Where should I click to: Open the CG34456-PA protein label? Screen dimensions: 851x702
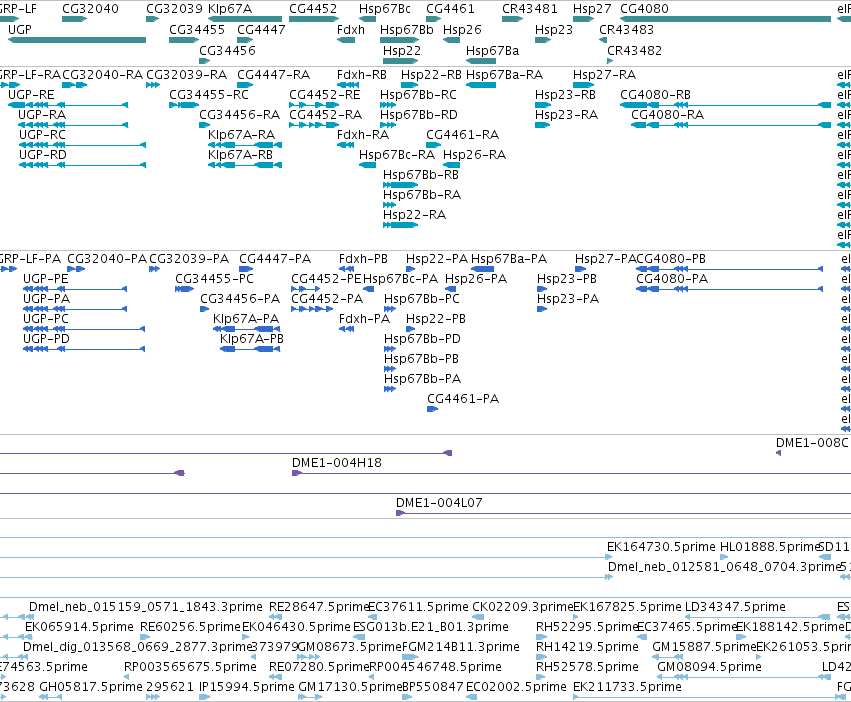pos(240,299)
